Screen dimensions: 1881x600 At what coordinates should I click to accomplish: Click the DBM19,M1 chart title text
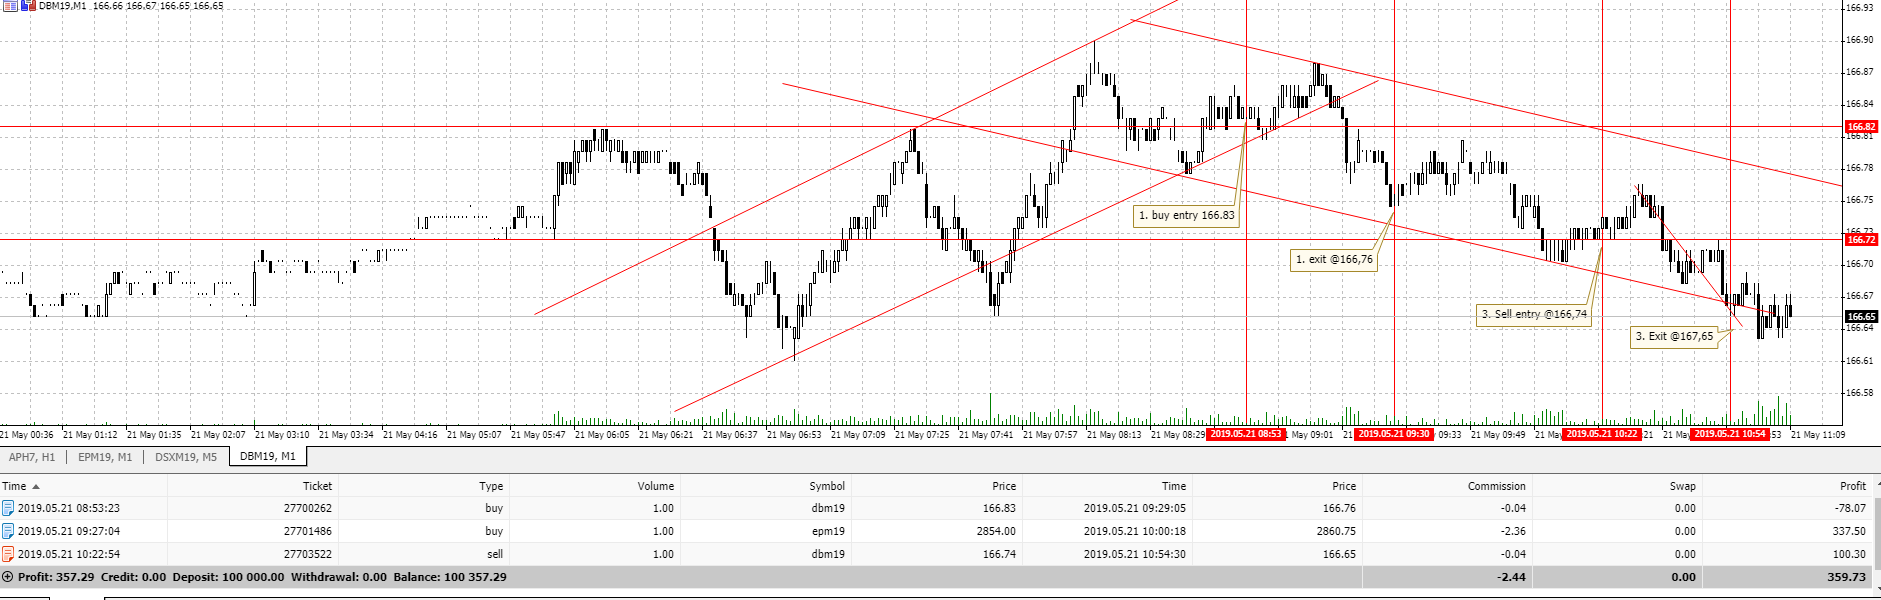click(62, 6)
